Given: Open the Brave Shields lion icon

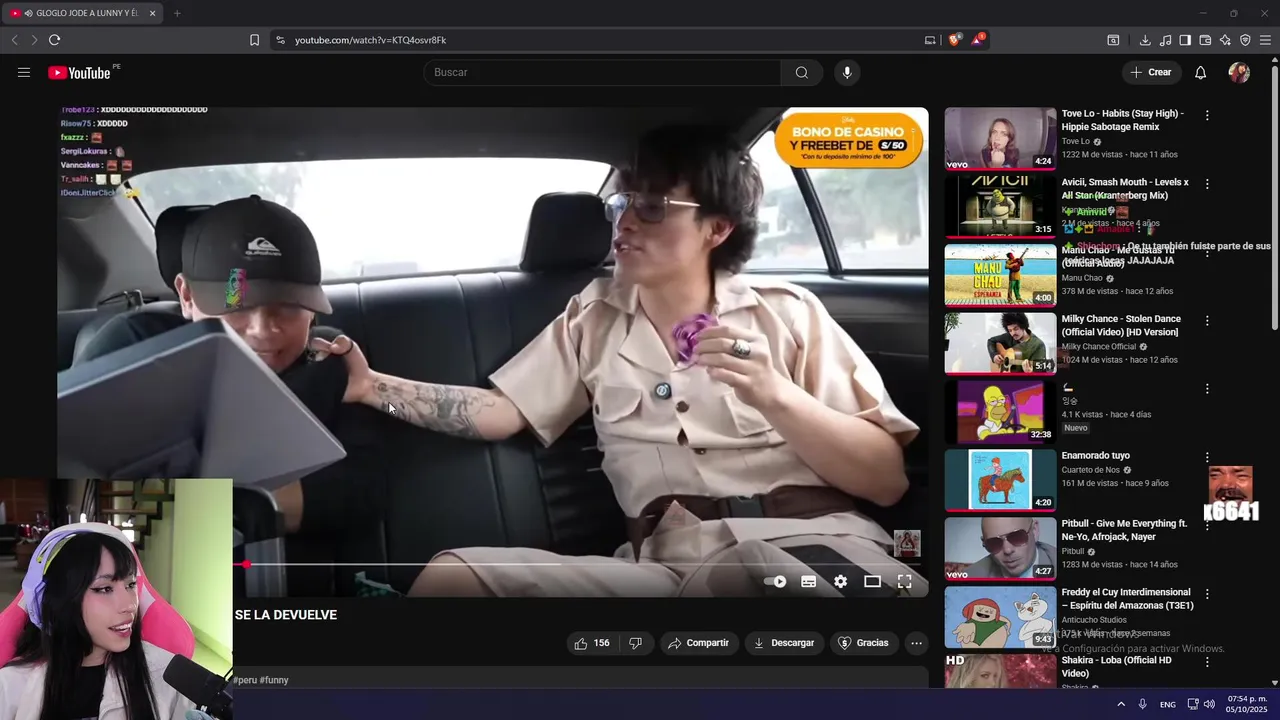Looking at the screenshot, I should tap(954, 40).
